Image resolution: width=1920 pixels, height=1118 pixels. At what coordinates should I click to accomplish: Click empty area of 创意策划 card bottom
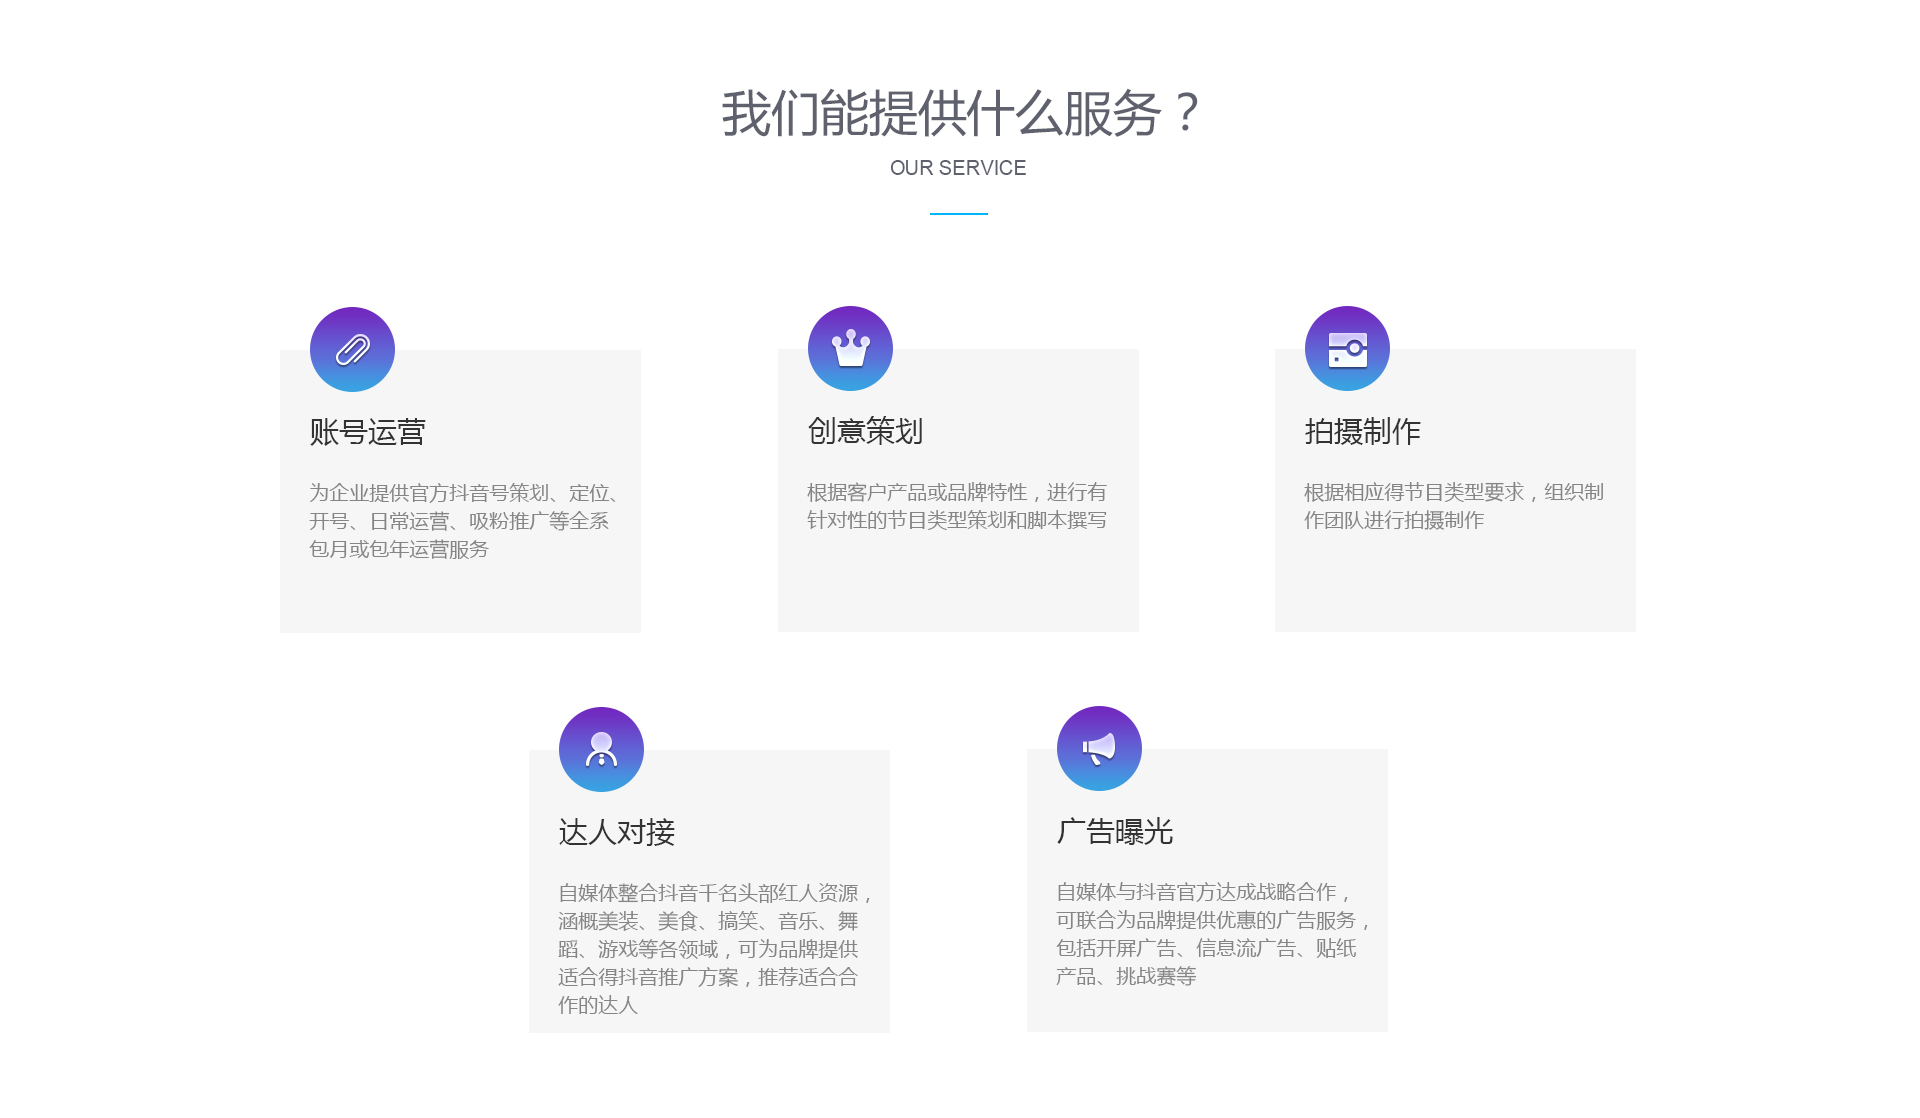coord(958,590)
